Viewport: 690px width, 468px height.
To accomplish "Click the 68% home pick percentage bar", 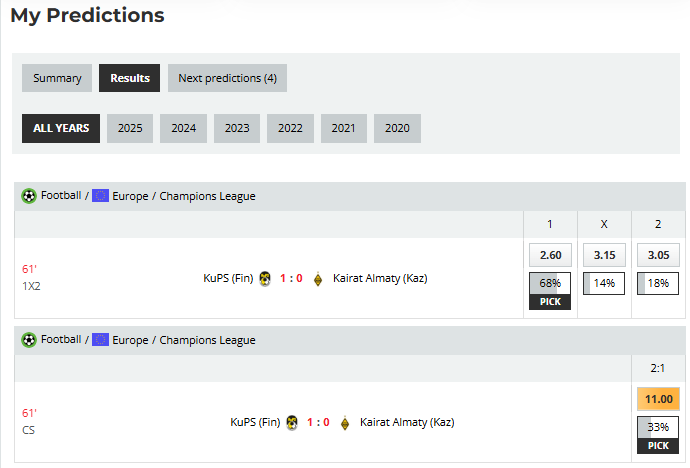I will tap(550, 283).
